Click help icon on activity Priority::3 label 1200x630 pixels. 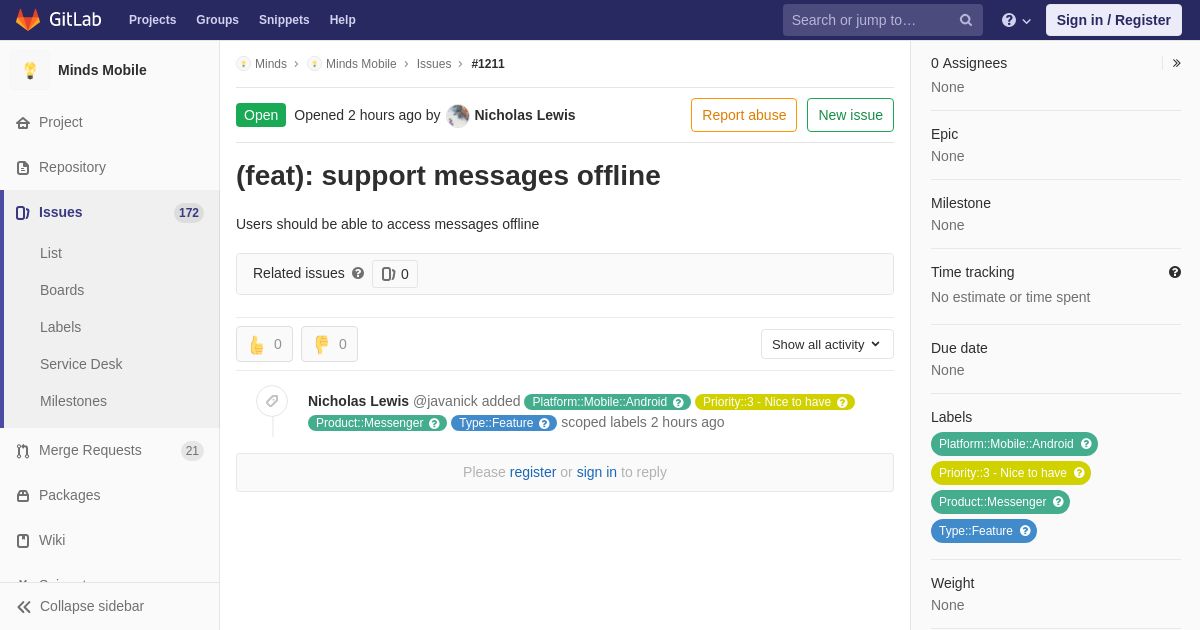tap(842, 402)
